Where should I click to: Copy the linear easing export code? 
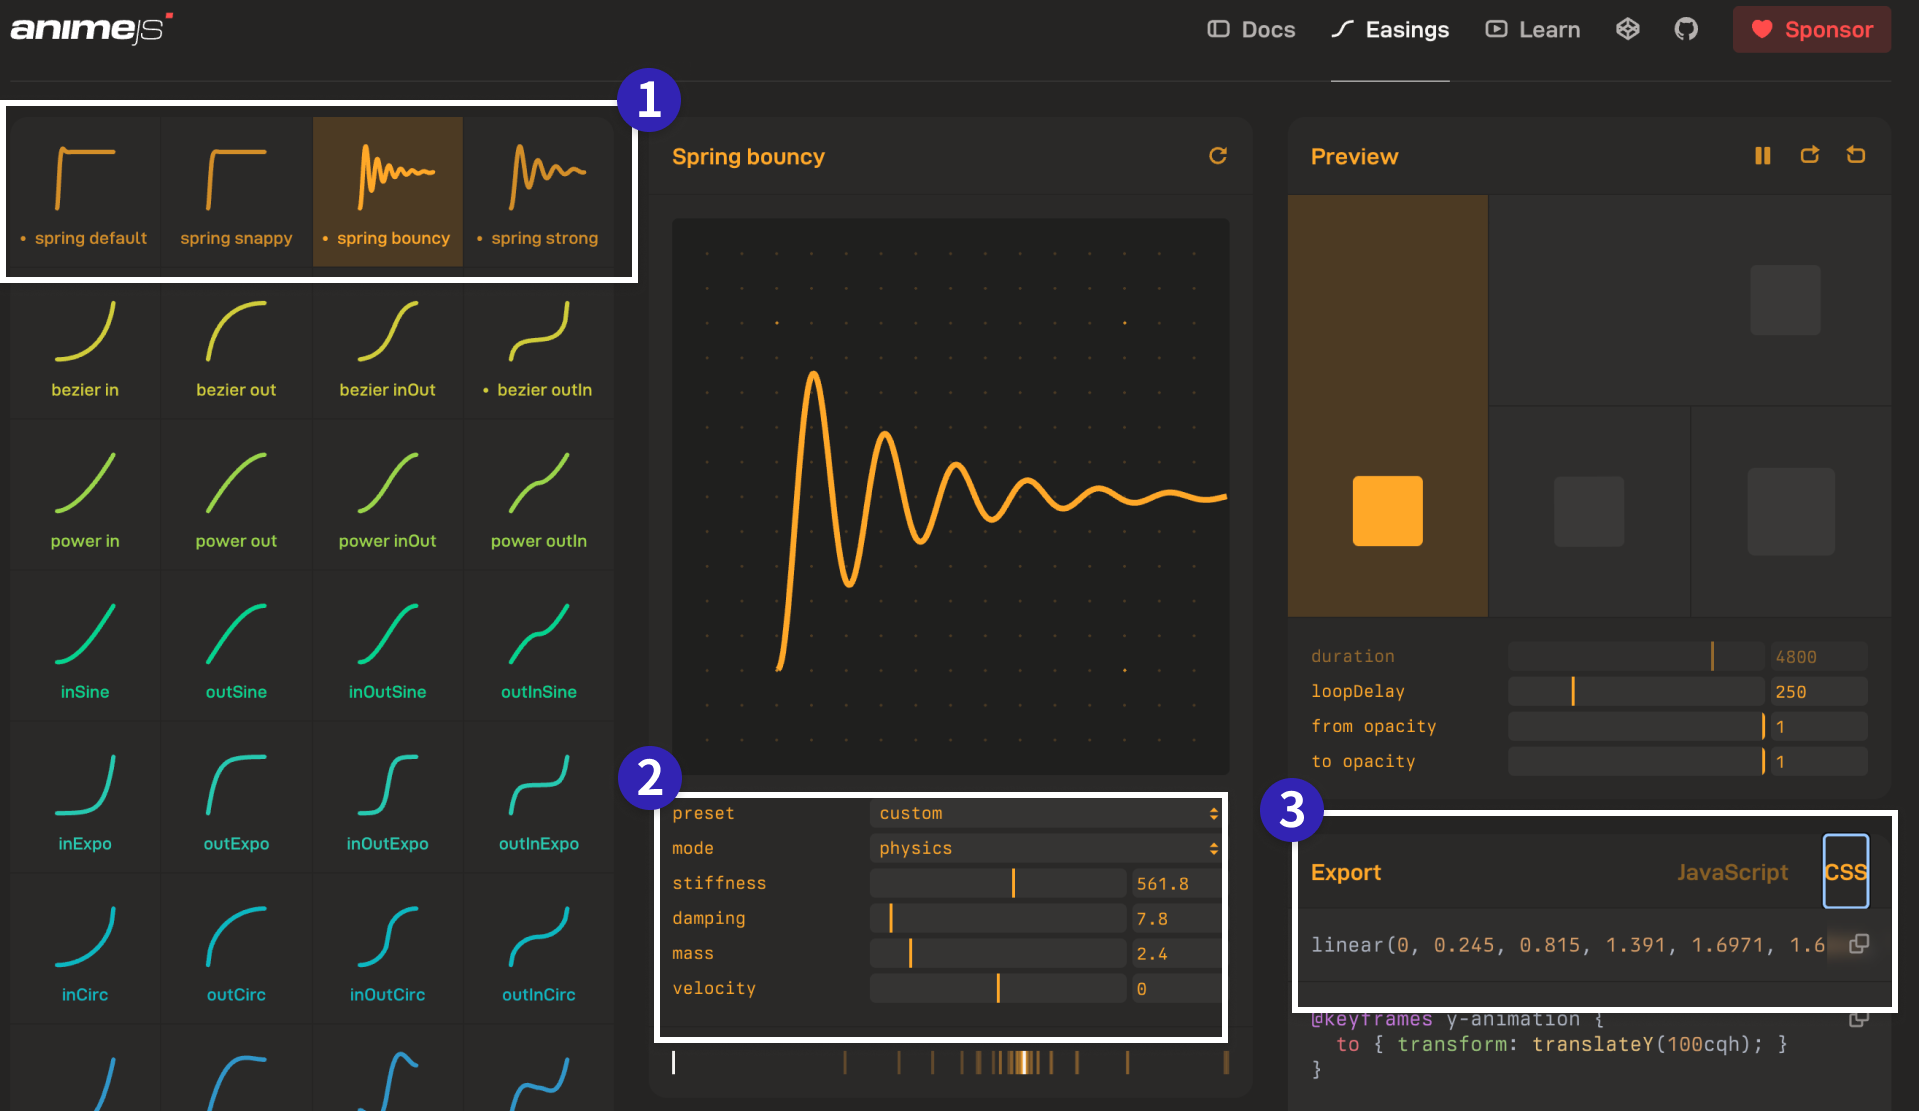[x=1858, y=944]
